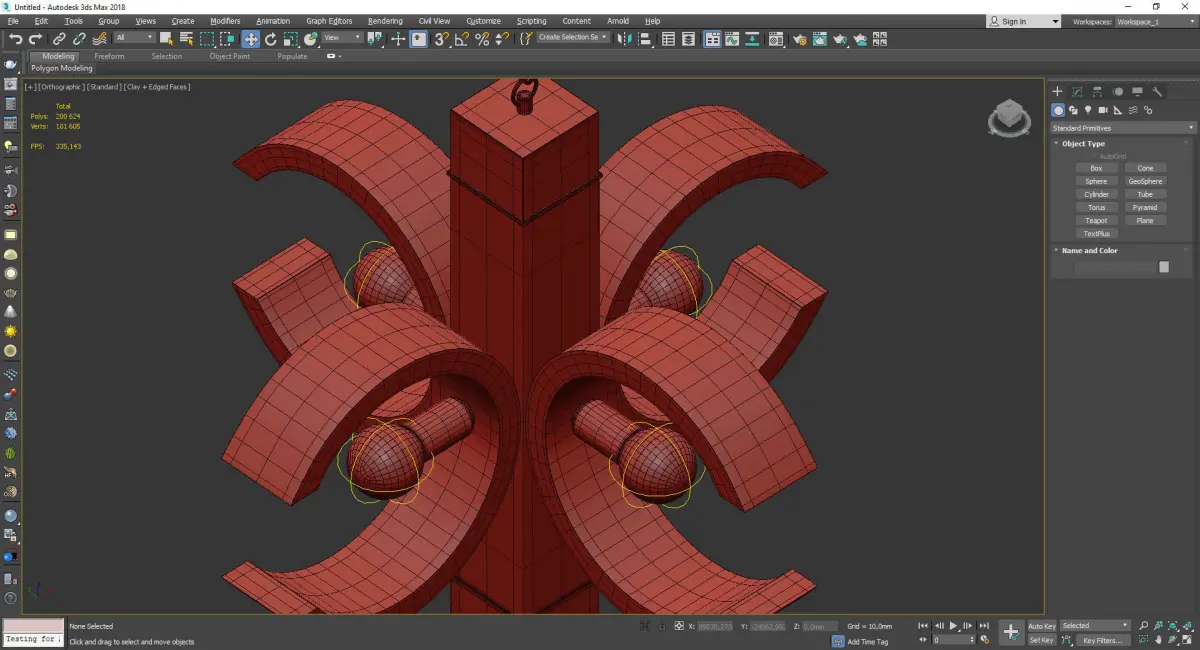Screen dimensions: 1200x650
Task: Collapse the Object Type rollout
Action: click(x=1083, y=144)
